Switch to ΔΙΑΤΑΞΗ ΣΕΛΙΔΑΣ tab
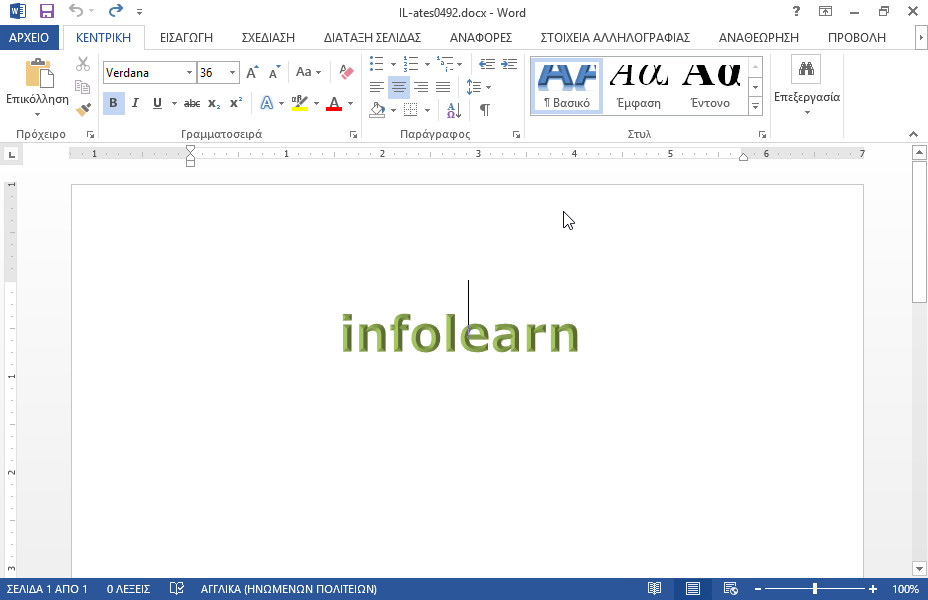Image resolution: width=928 pixels, height=600 pixels. click(x=372, y=37)
